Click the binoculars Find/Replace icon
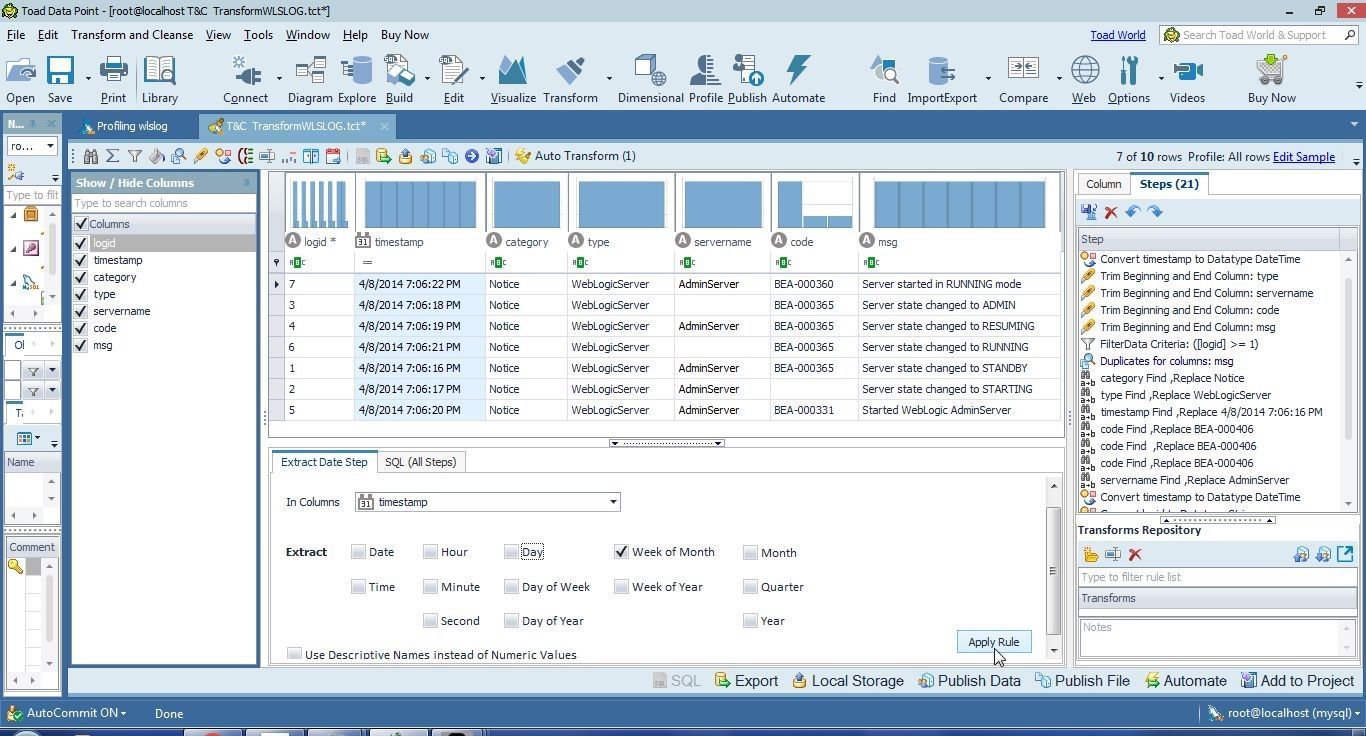 coord(91,156)
